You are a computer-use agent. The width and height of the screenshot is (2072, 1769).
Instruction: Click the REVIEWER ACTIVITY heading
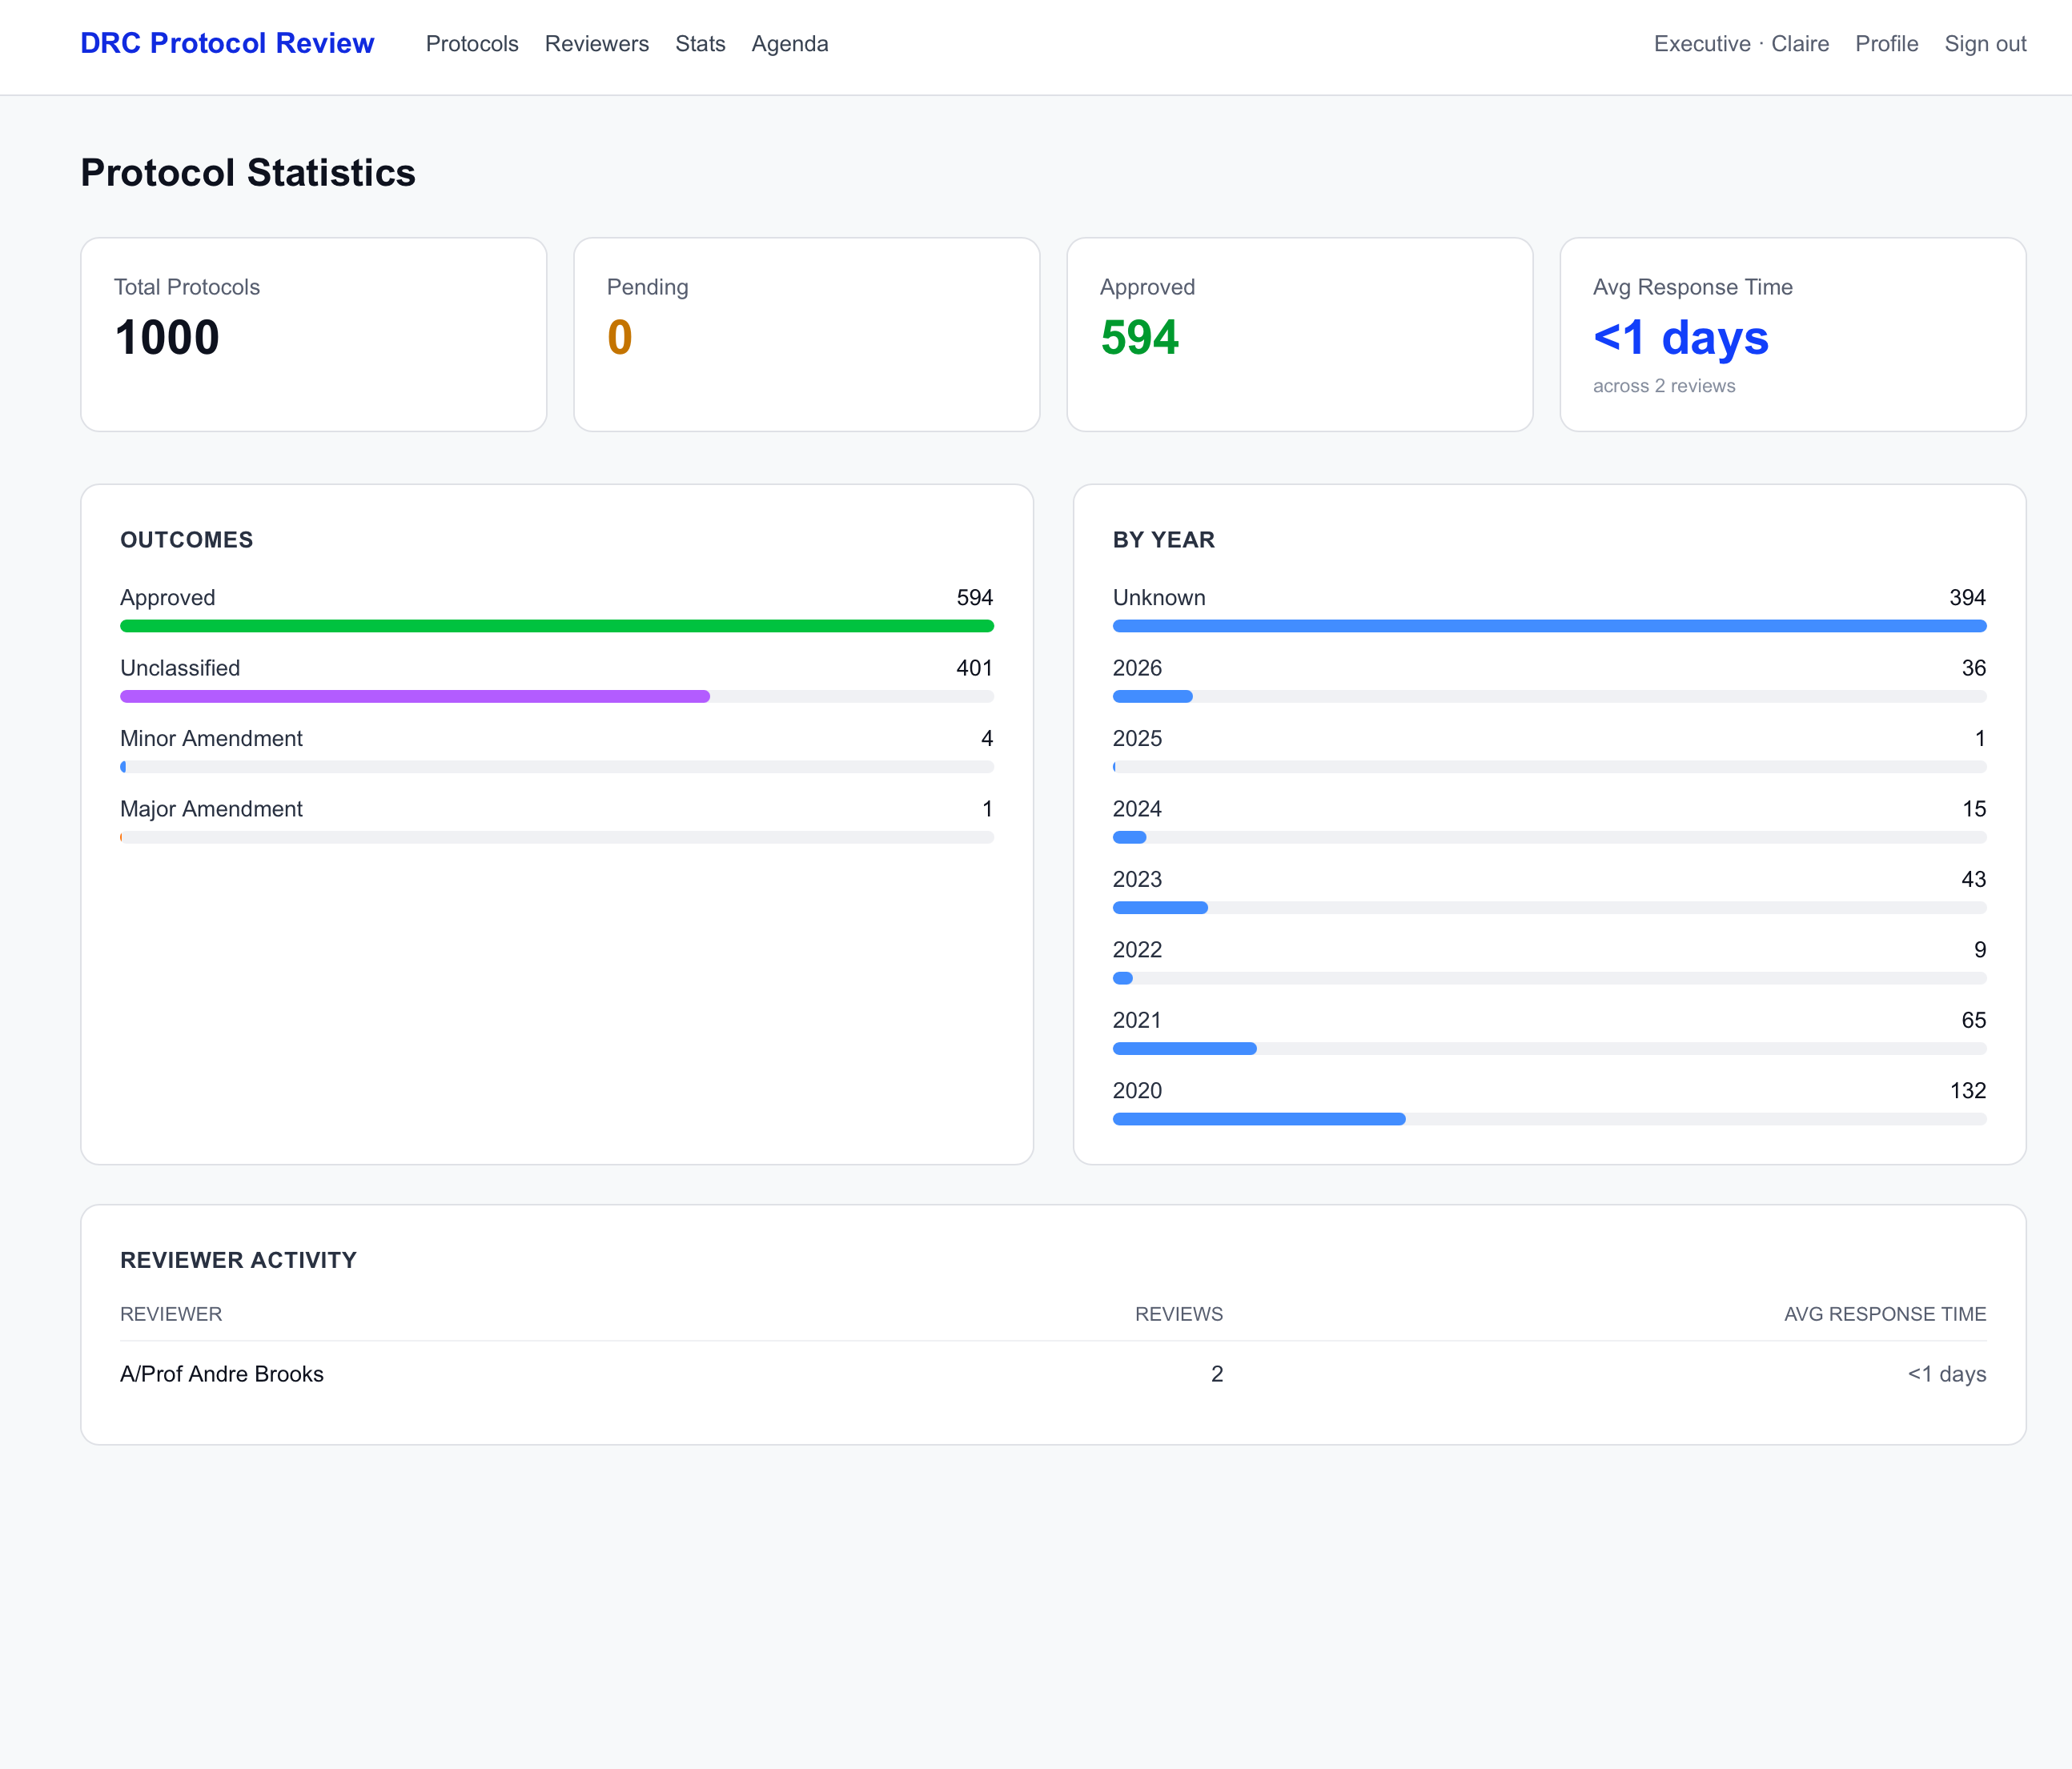point(238,1260)
